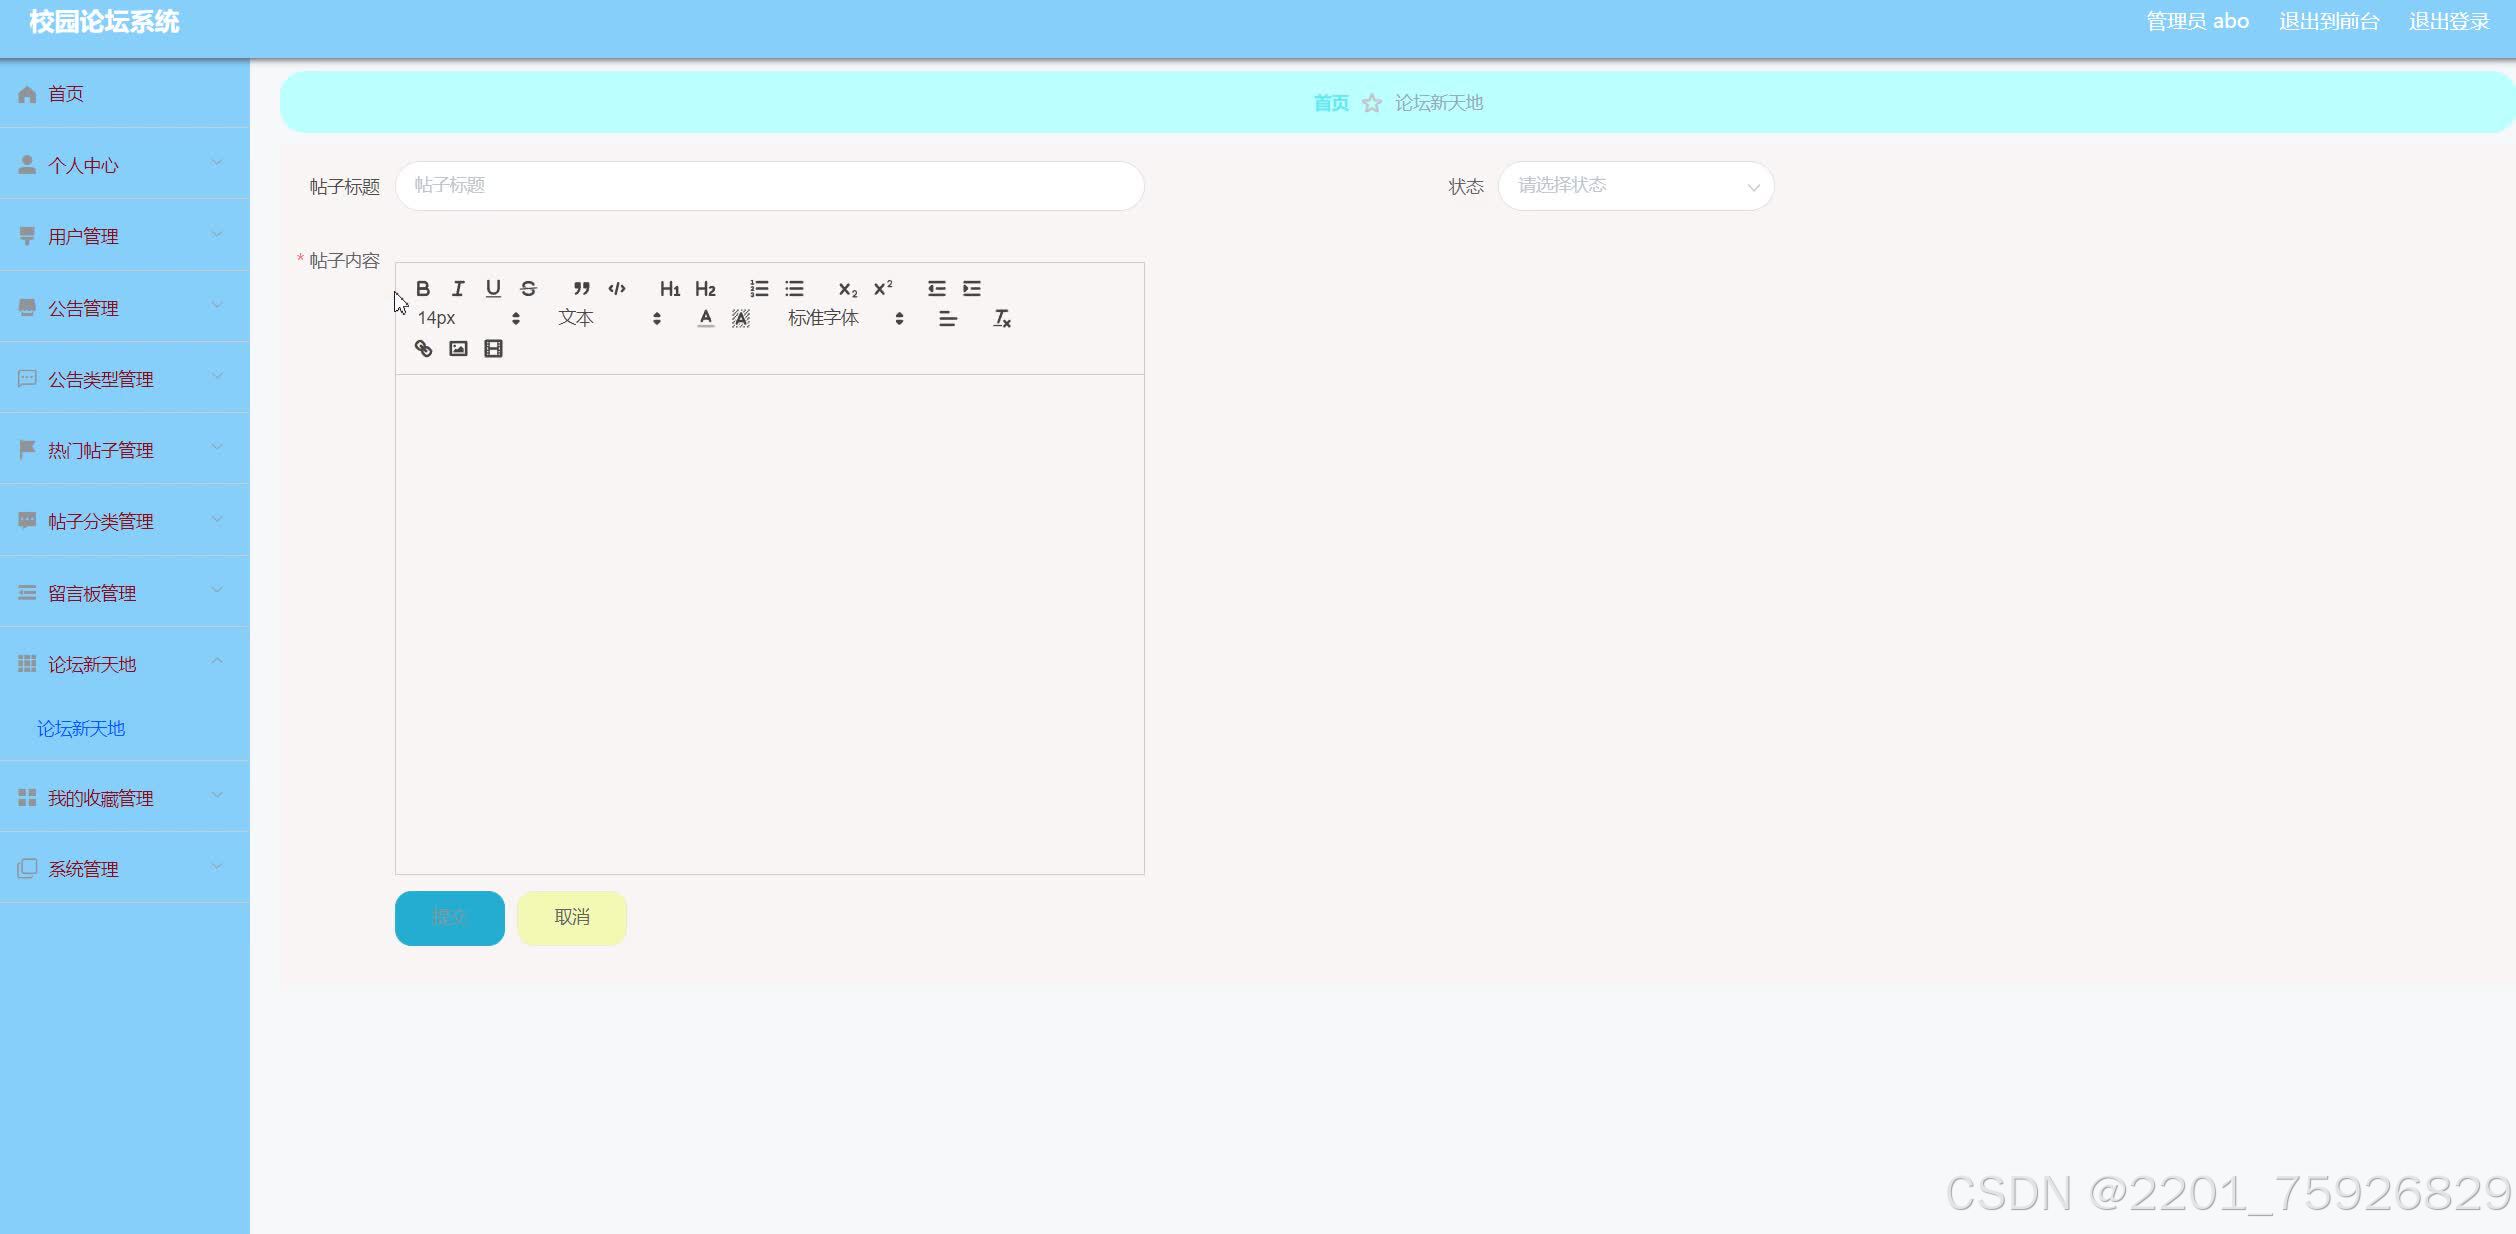The width and height of the screenshot is (2516, 1234).
Task: Insert a blockquote using the quote icon
Action: point(581,289)
